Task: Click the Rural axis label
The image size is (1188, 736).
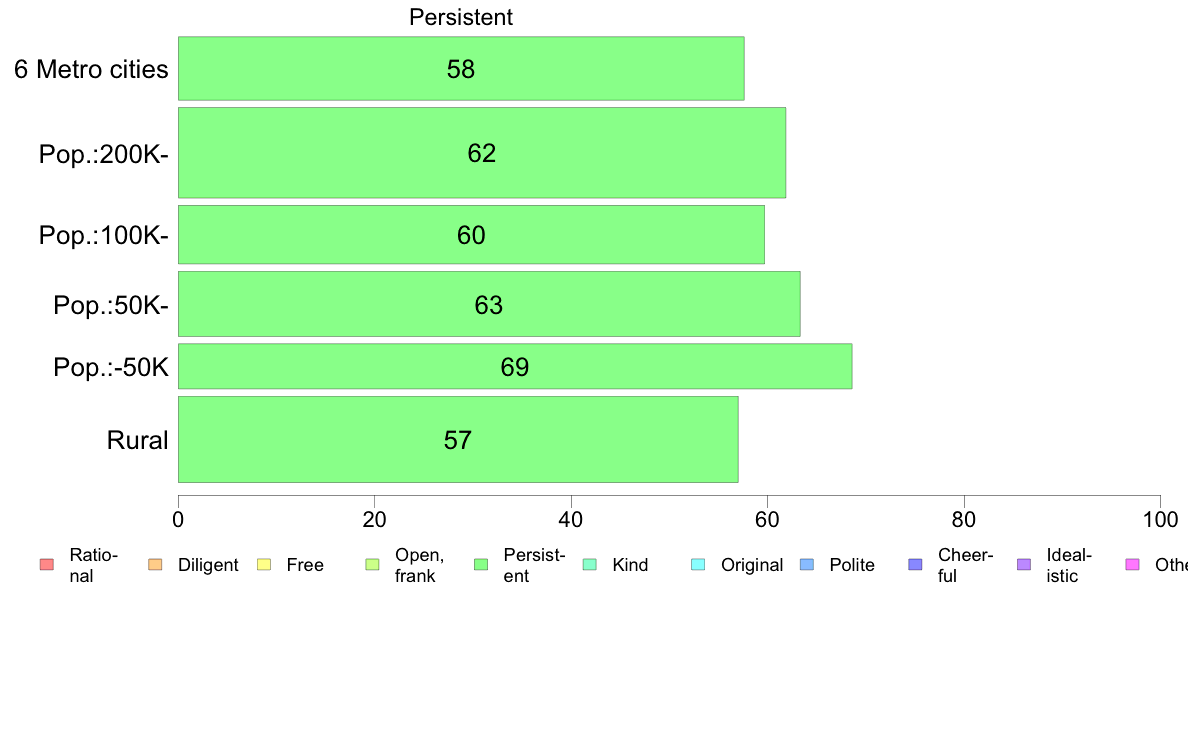Action: pos(137,440)
